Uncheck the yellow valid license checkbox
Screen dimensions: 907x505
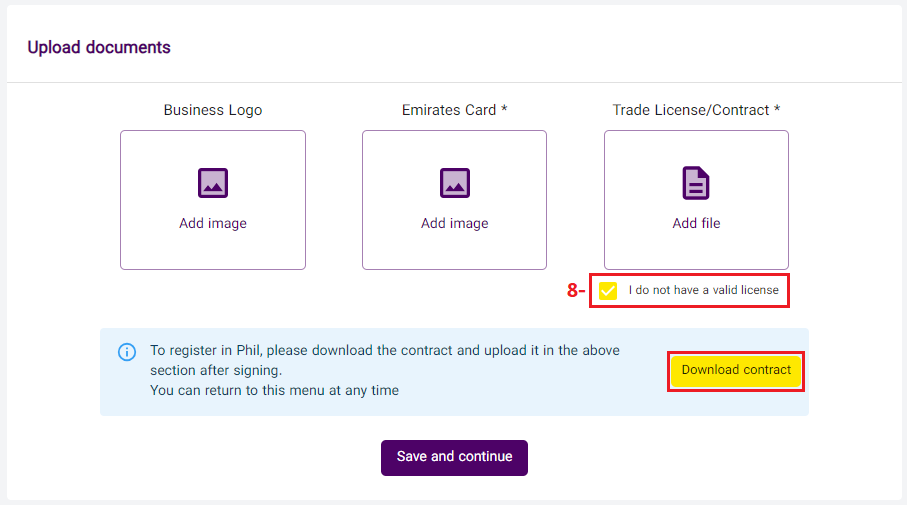(608, 291)
